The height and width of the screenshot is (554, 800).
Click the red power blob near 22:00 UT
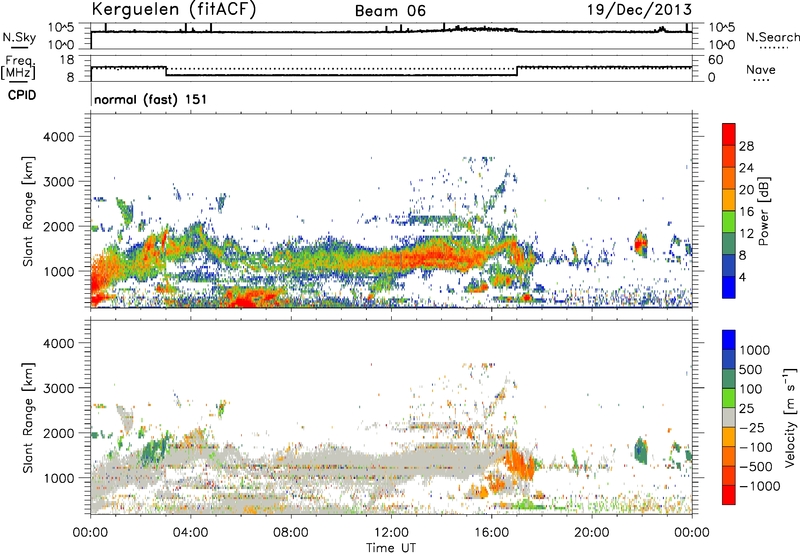tap(641, 244)
